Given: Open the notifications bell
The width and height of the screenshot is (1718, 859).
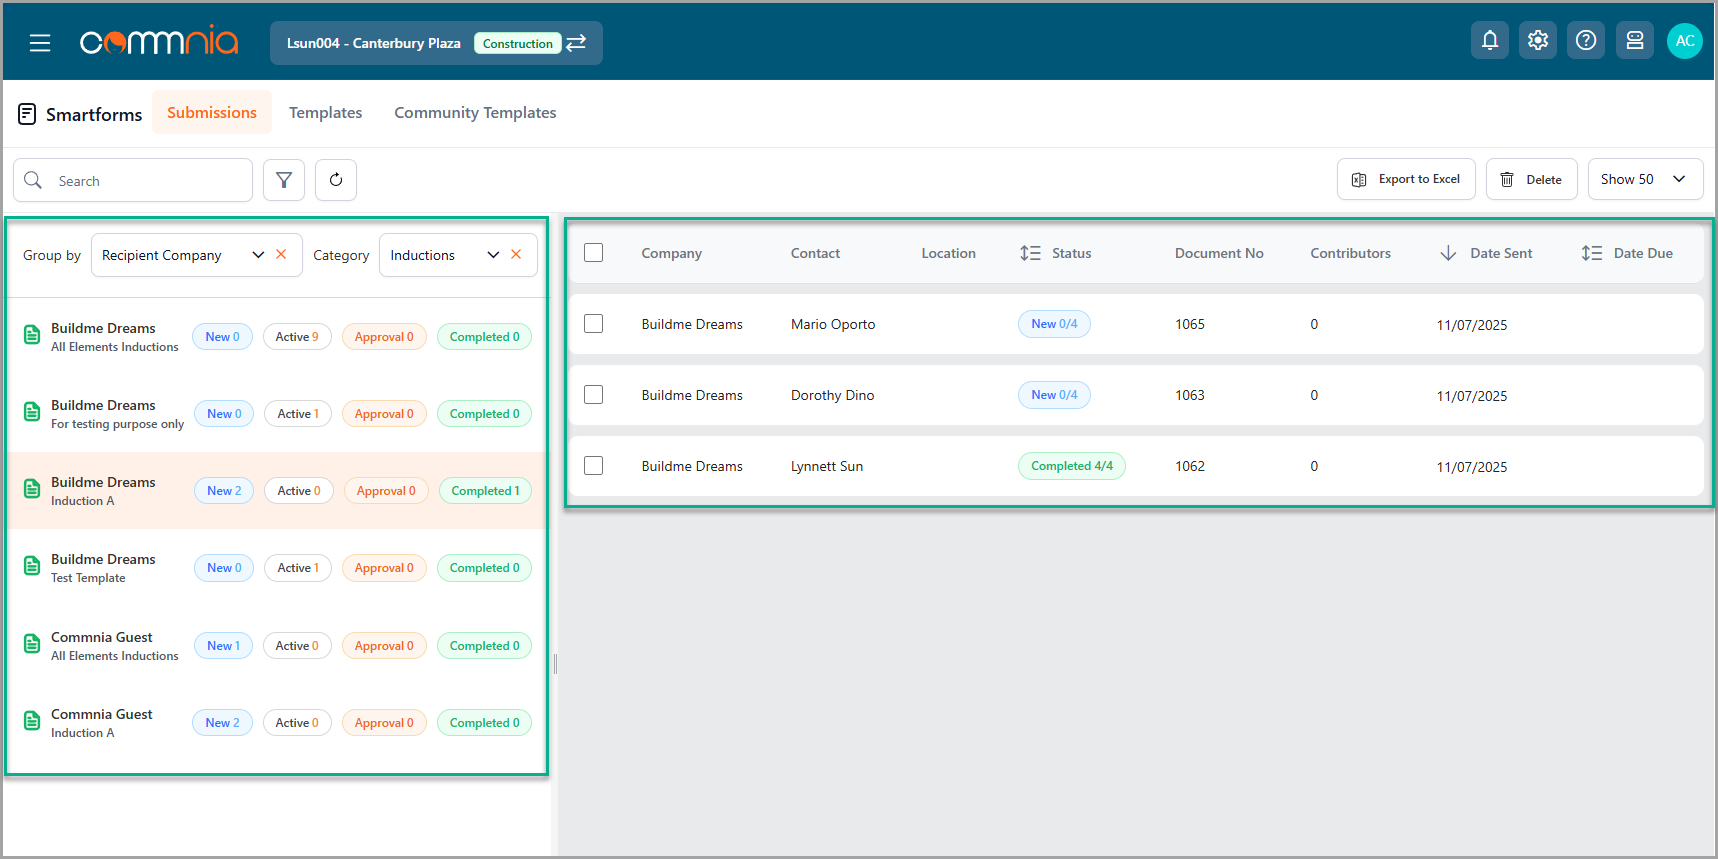Looking at the screenshot, I should (1490, 40).
